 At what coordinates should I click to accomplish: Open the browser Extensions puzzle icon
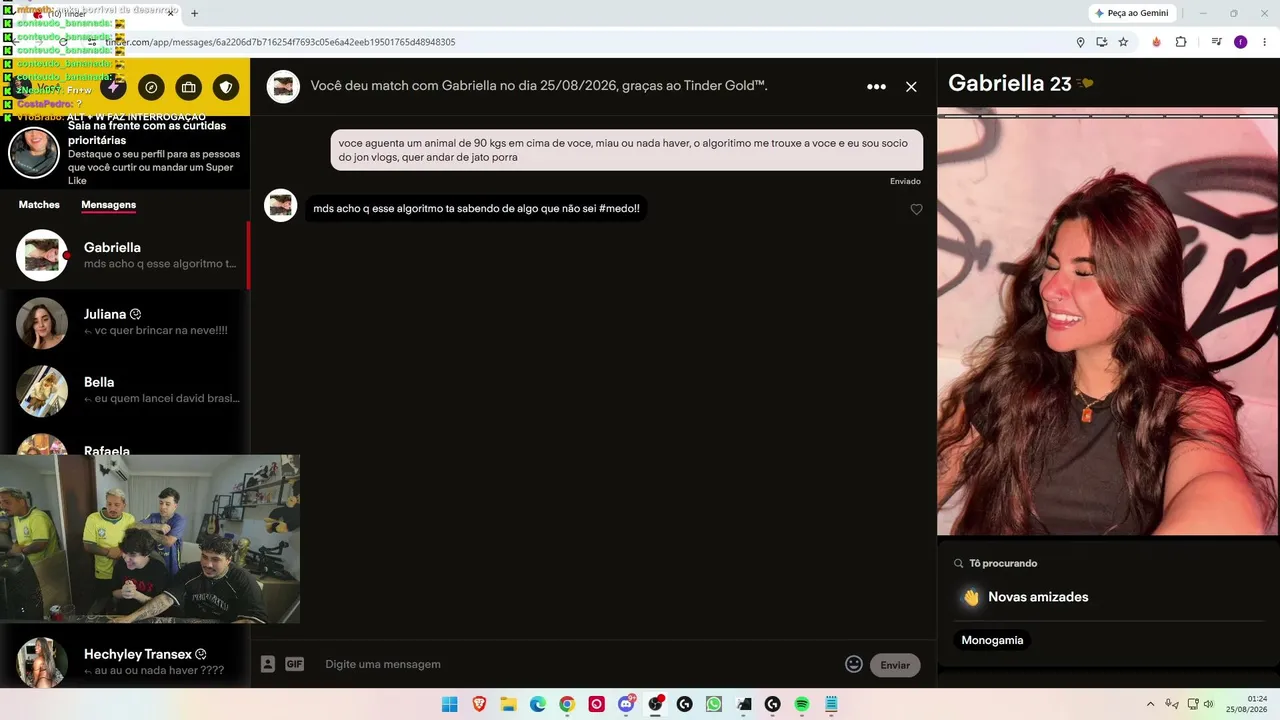tap(1181, 42)
